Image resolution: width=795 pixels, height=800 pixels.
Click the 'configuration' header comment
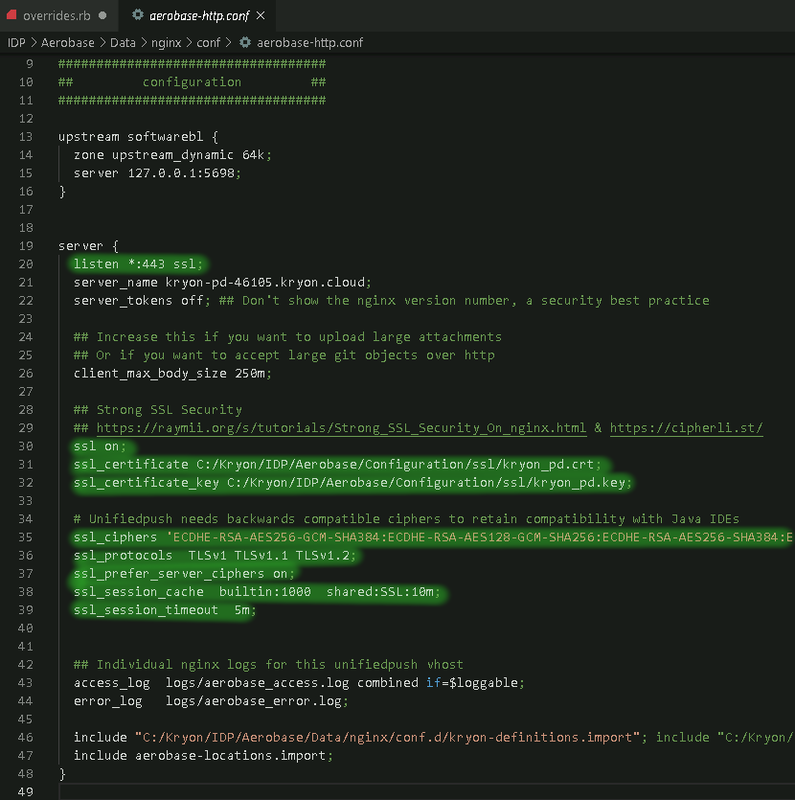point(192,82)
